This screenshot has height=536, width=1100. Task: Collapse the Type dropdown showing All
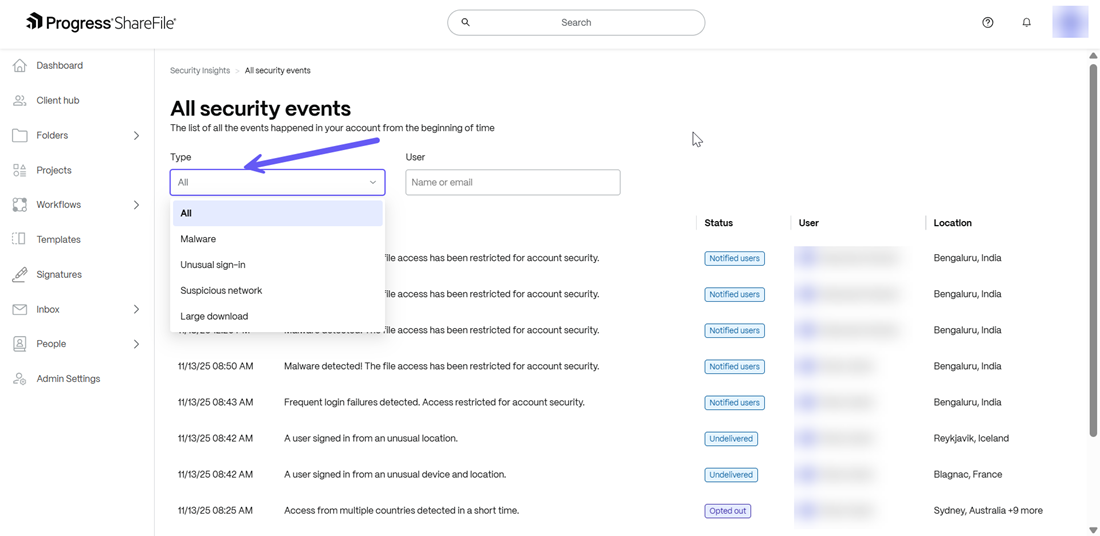click(x=277, y=182)
